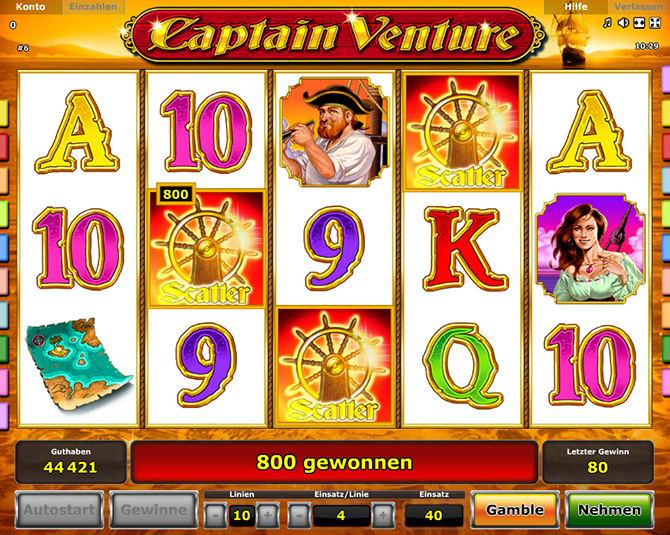This screenshot has height=535, width=670.
Task: Collect winnings with the Nehmen button
Action: pos(609,510)
